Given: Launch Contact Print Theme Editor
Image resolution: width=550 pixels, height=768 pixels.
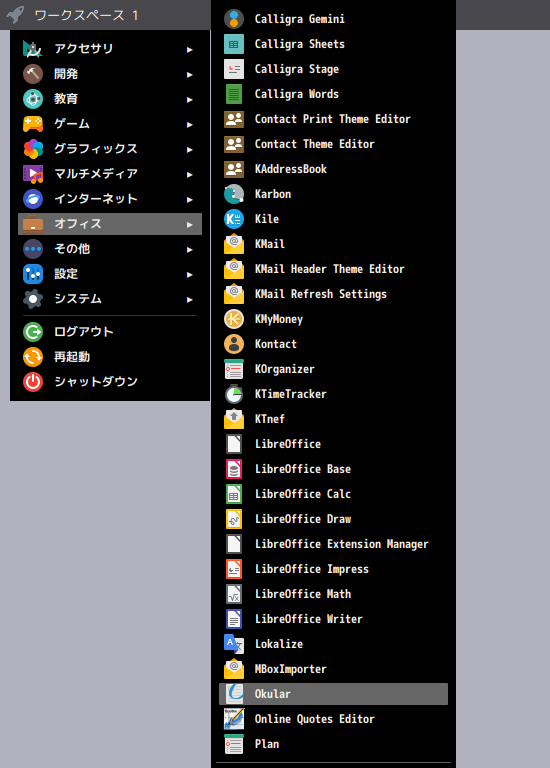Looking at the screenshot, I should tap(333, 119).
